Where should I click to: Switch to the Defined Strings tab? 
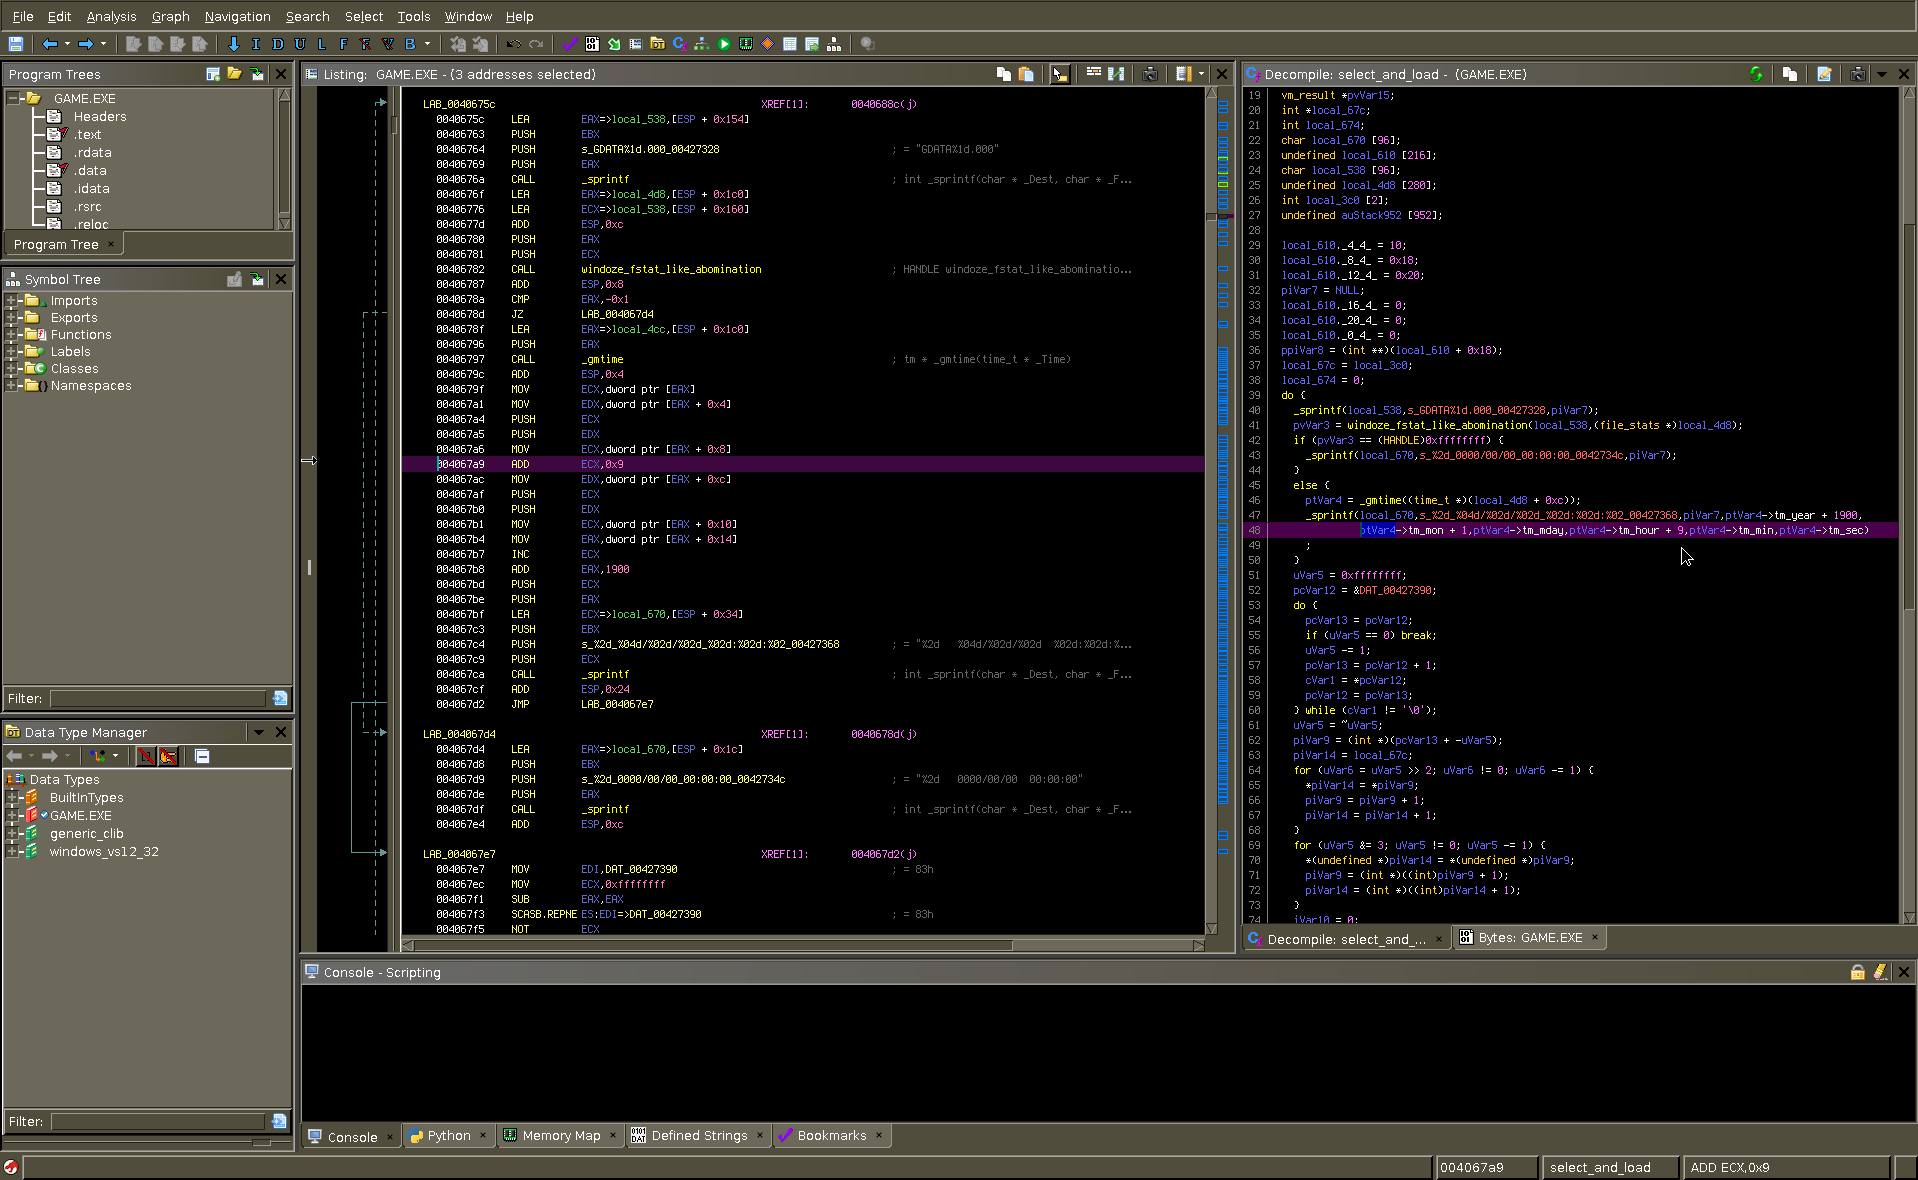[x=698, y=1136]
